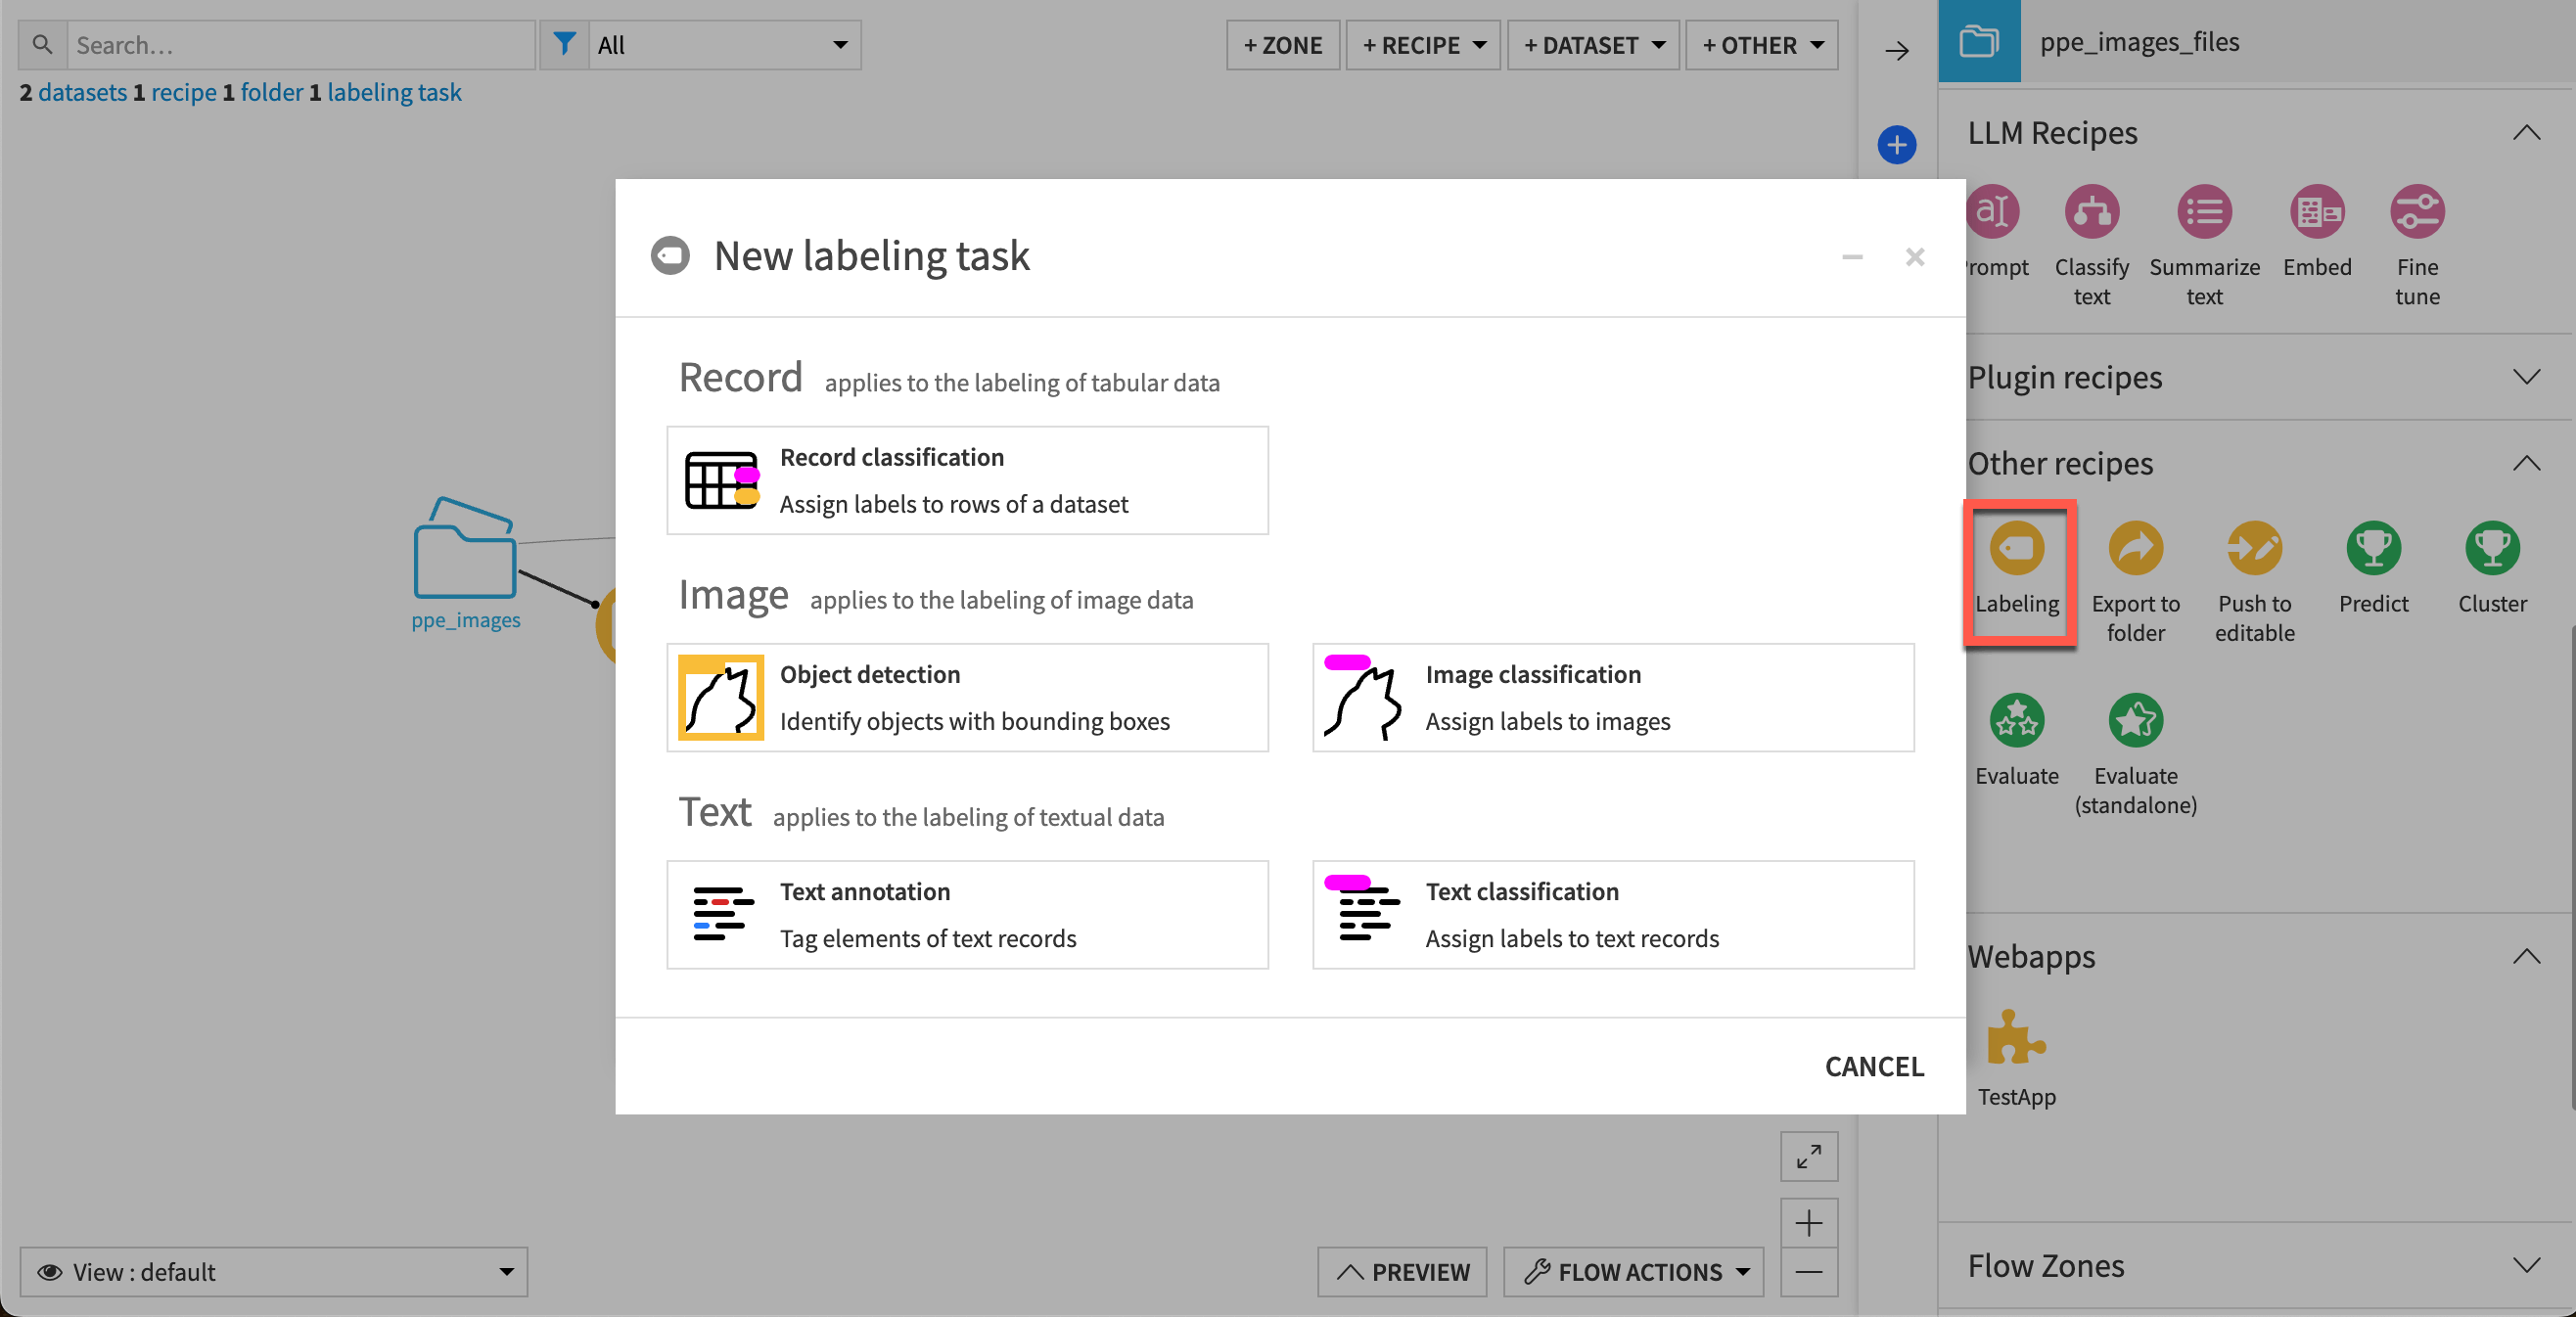Click the zoom out minus control
The width and height of the screenshot is (2576, 1317).
1808,1273
